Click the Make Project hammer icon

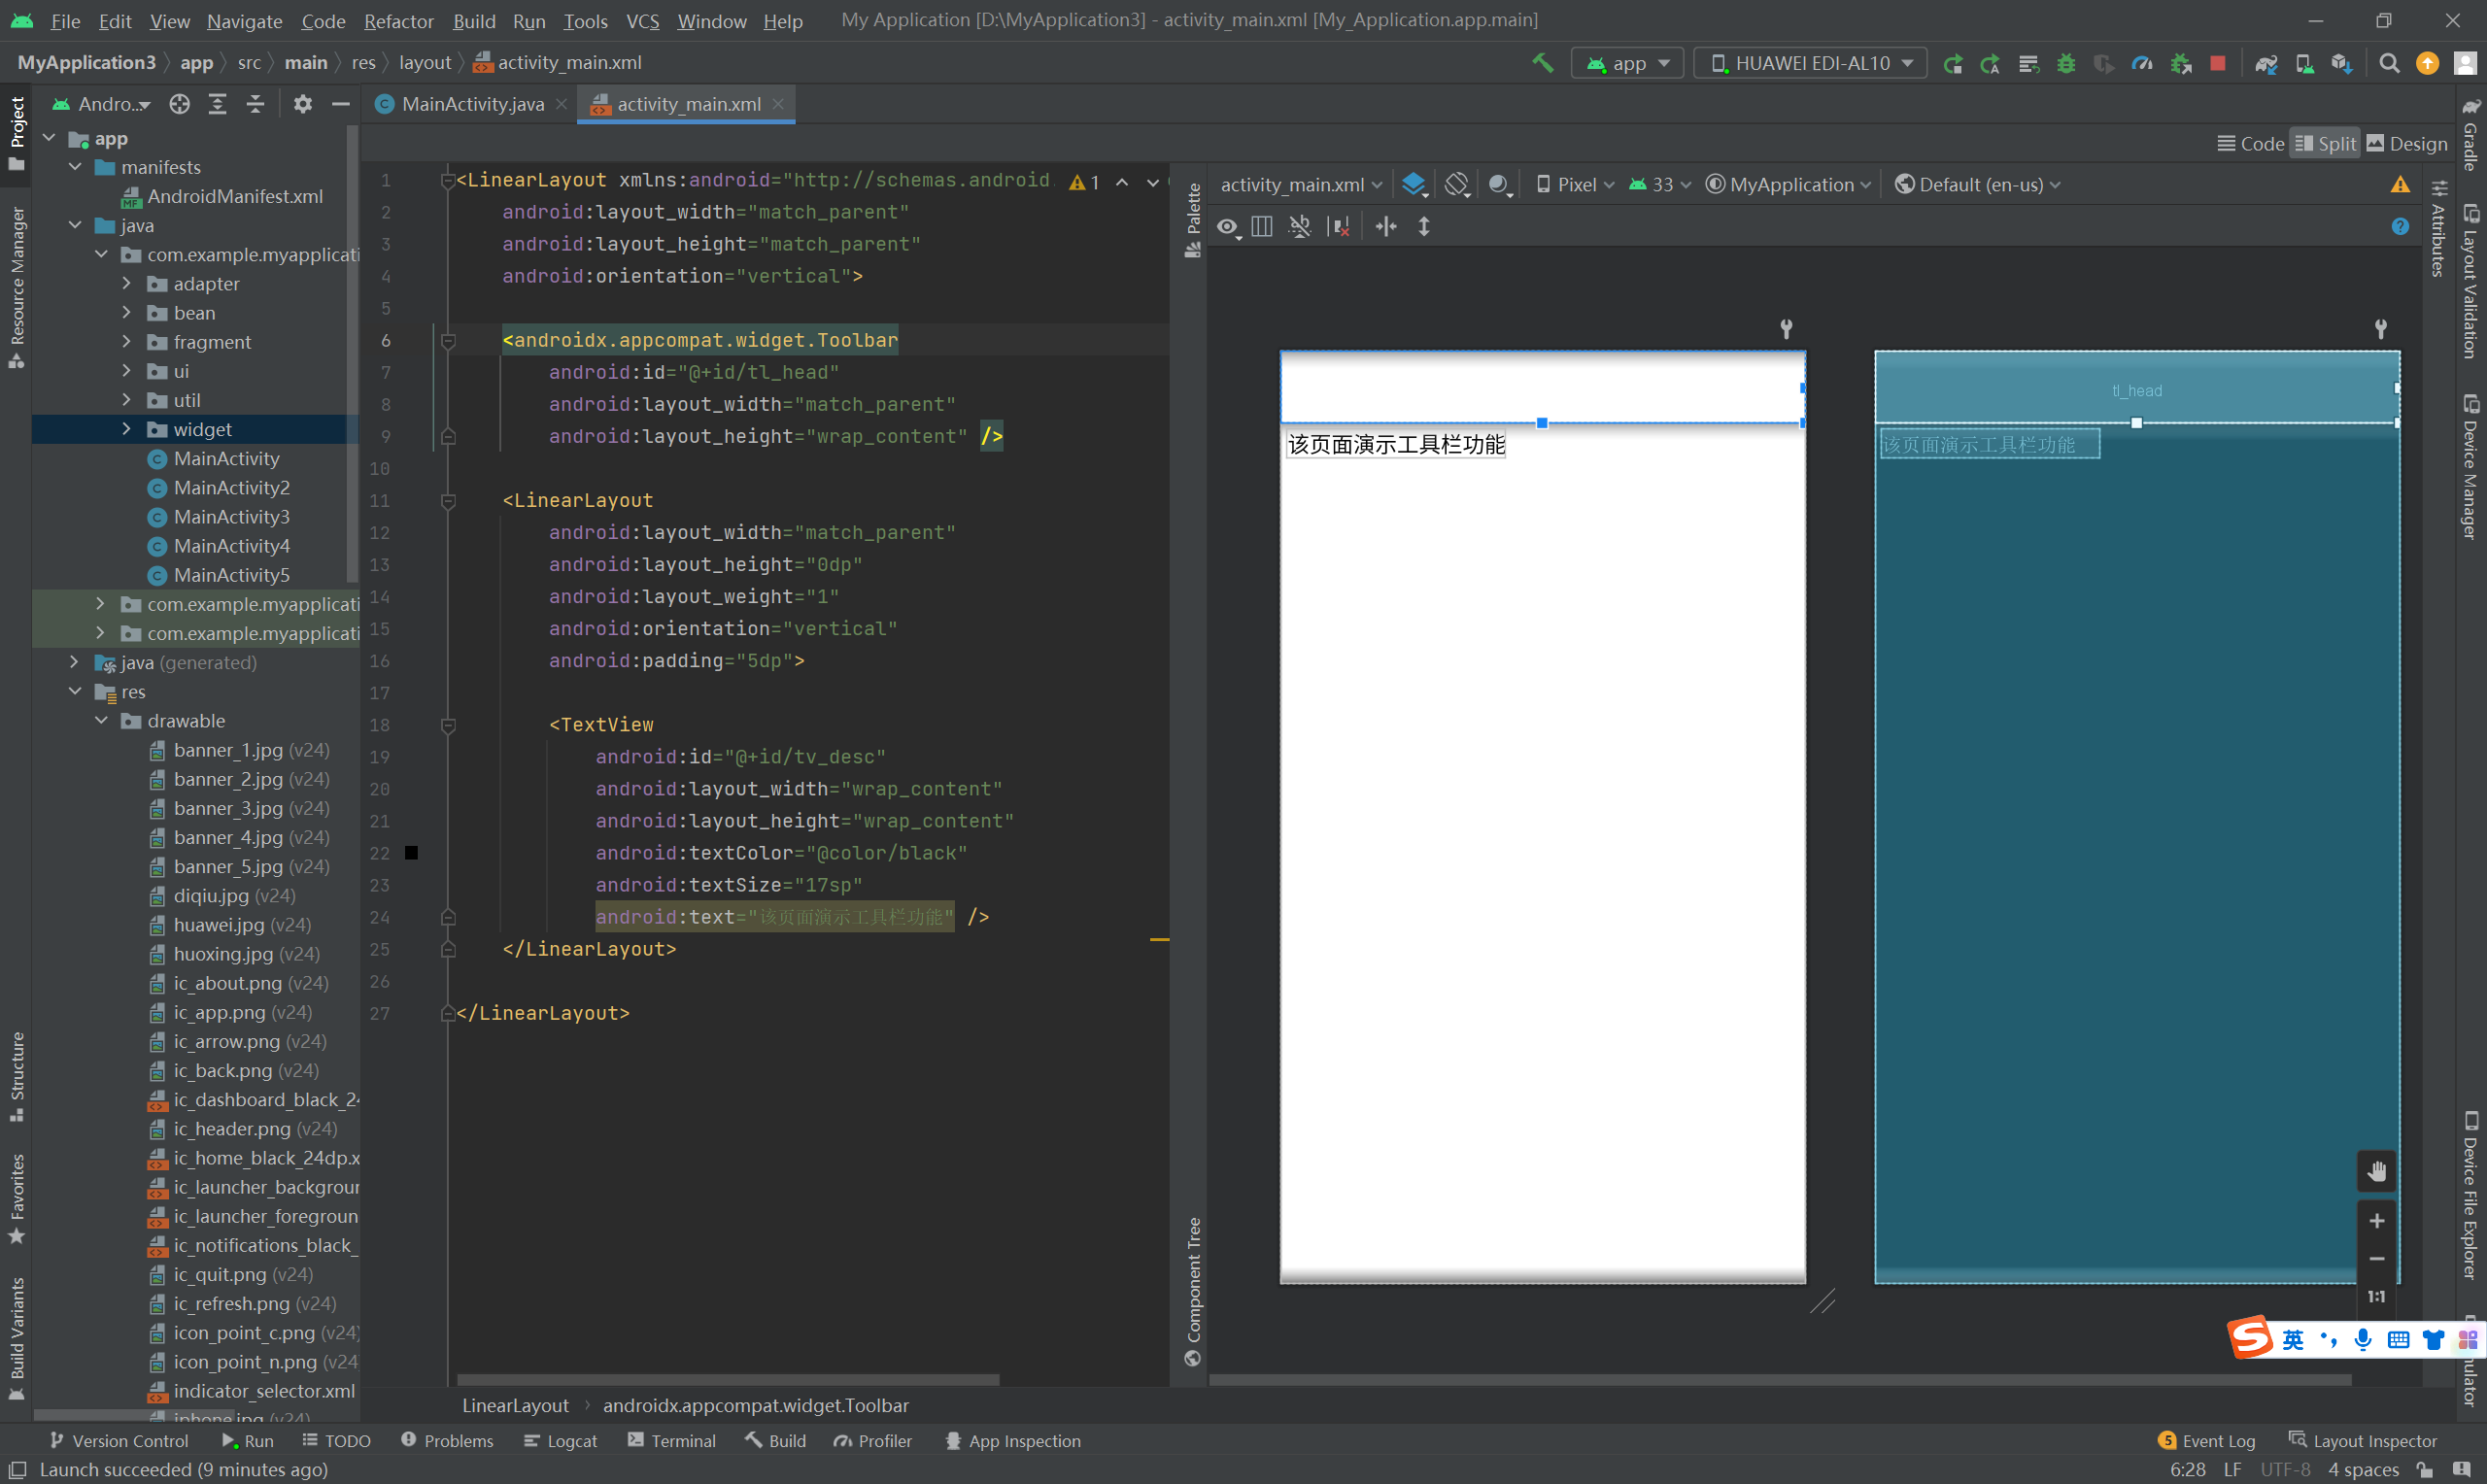pos(1542,63)
